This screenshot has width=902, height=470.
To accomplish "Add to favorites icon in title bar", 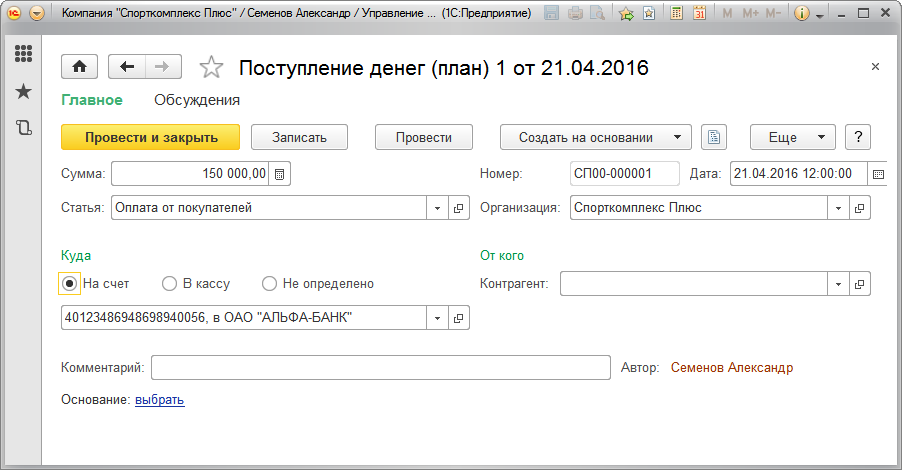I will click(x=626, y=13).
